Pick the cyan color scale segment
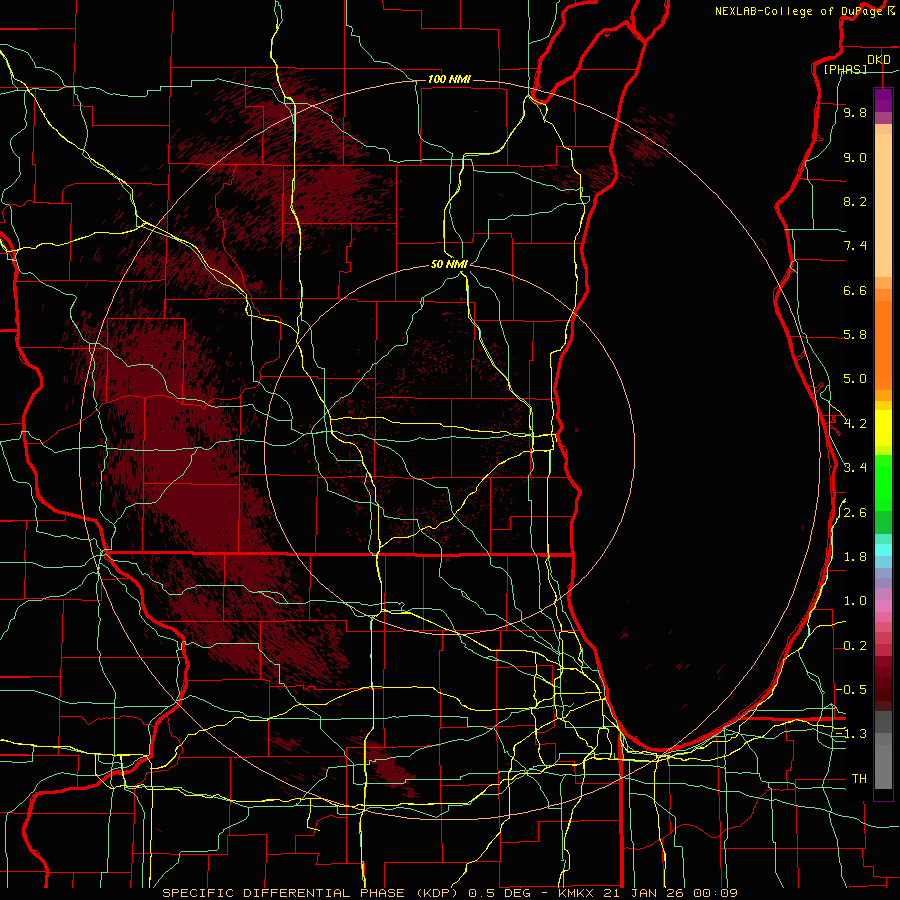900x900 pixels. tap(883, 550)
